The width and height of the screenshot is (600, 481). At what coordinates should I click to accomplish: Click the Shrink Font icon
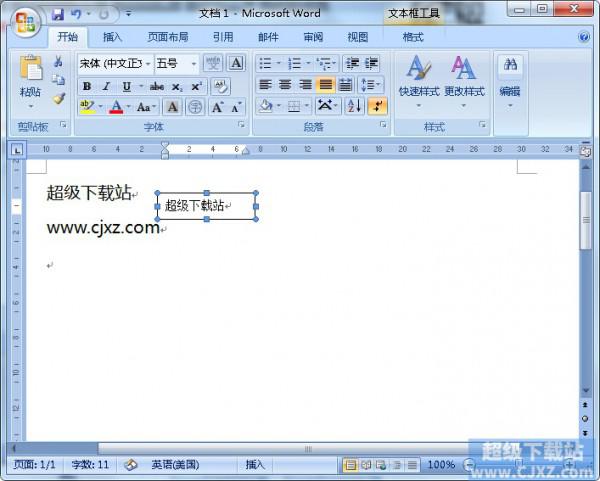pyautogui.click(x=236, y=107)
